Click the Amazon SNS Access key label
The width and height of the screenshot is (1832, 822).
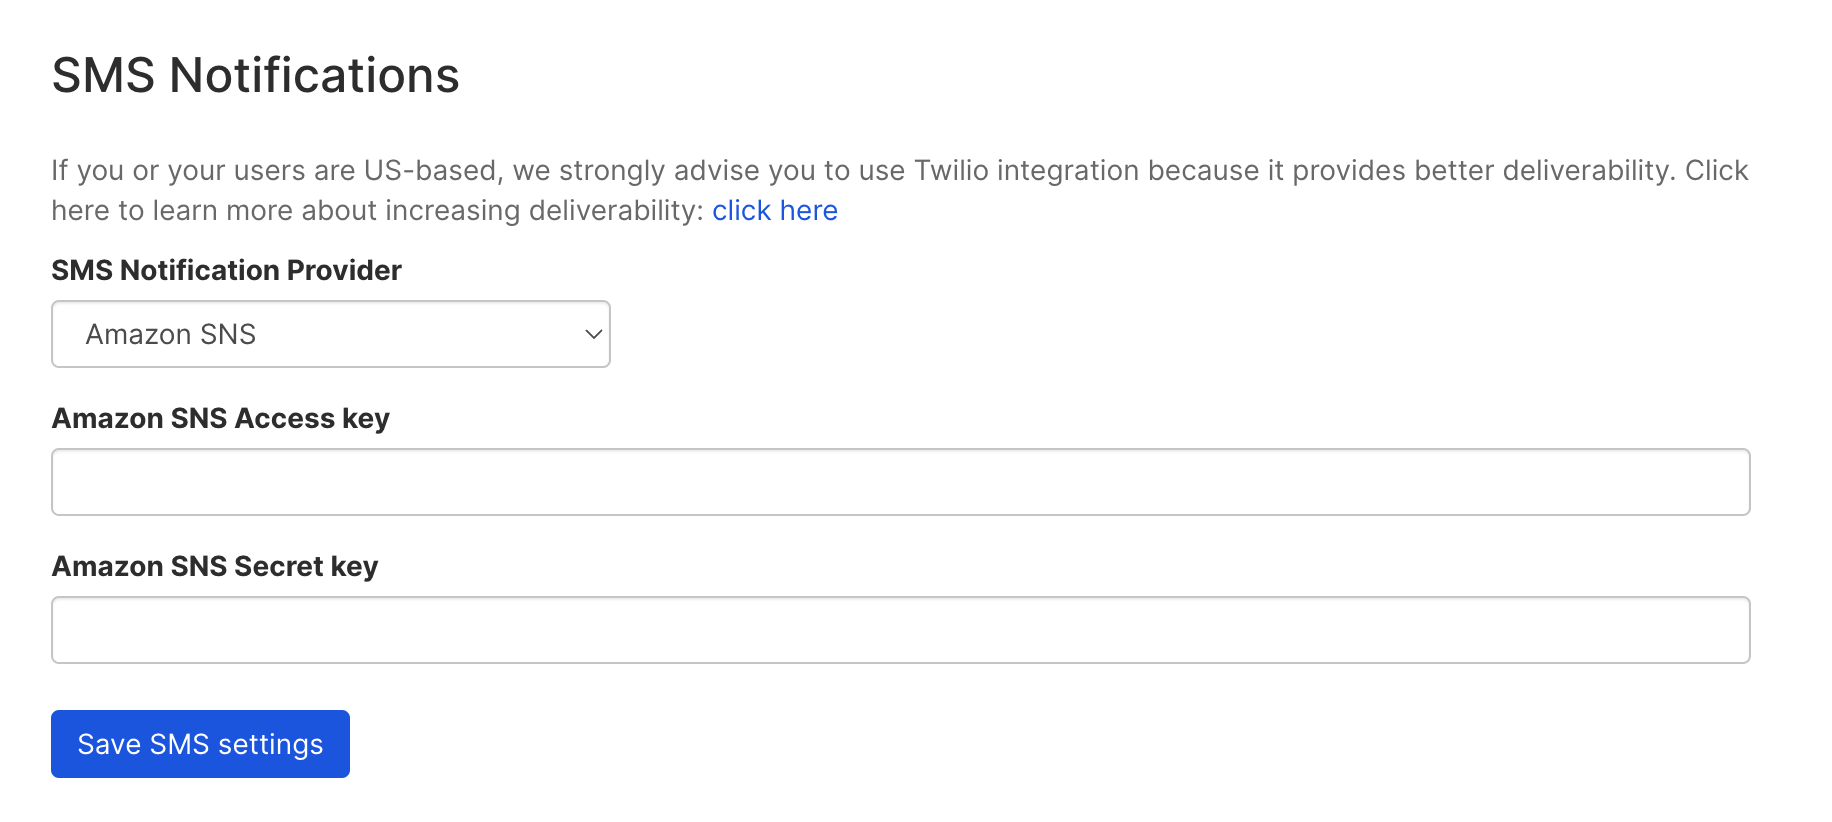coord(221,418)
